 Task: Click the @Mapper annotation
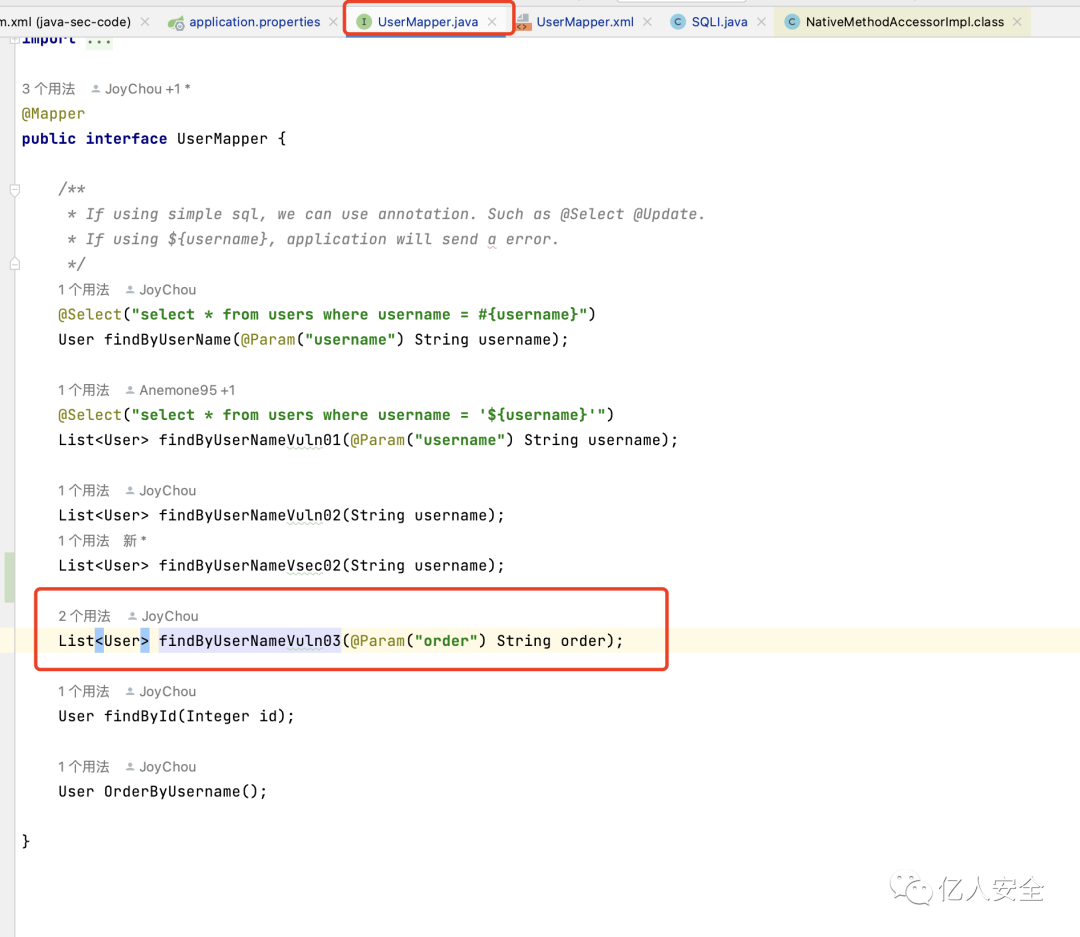53,114
